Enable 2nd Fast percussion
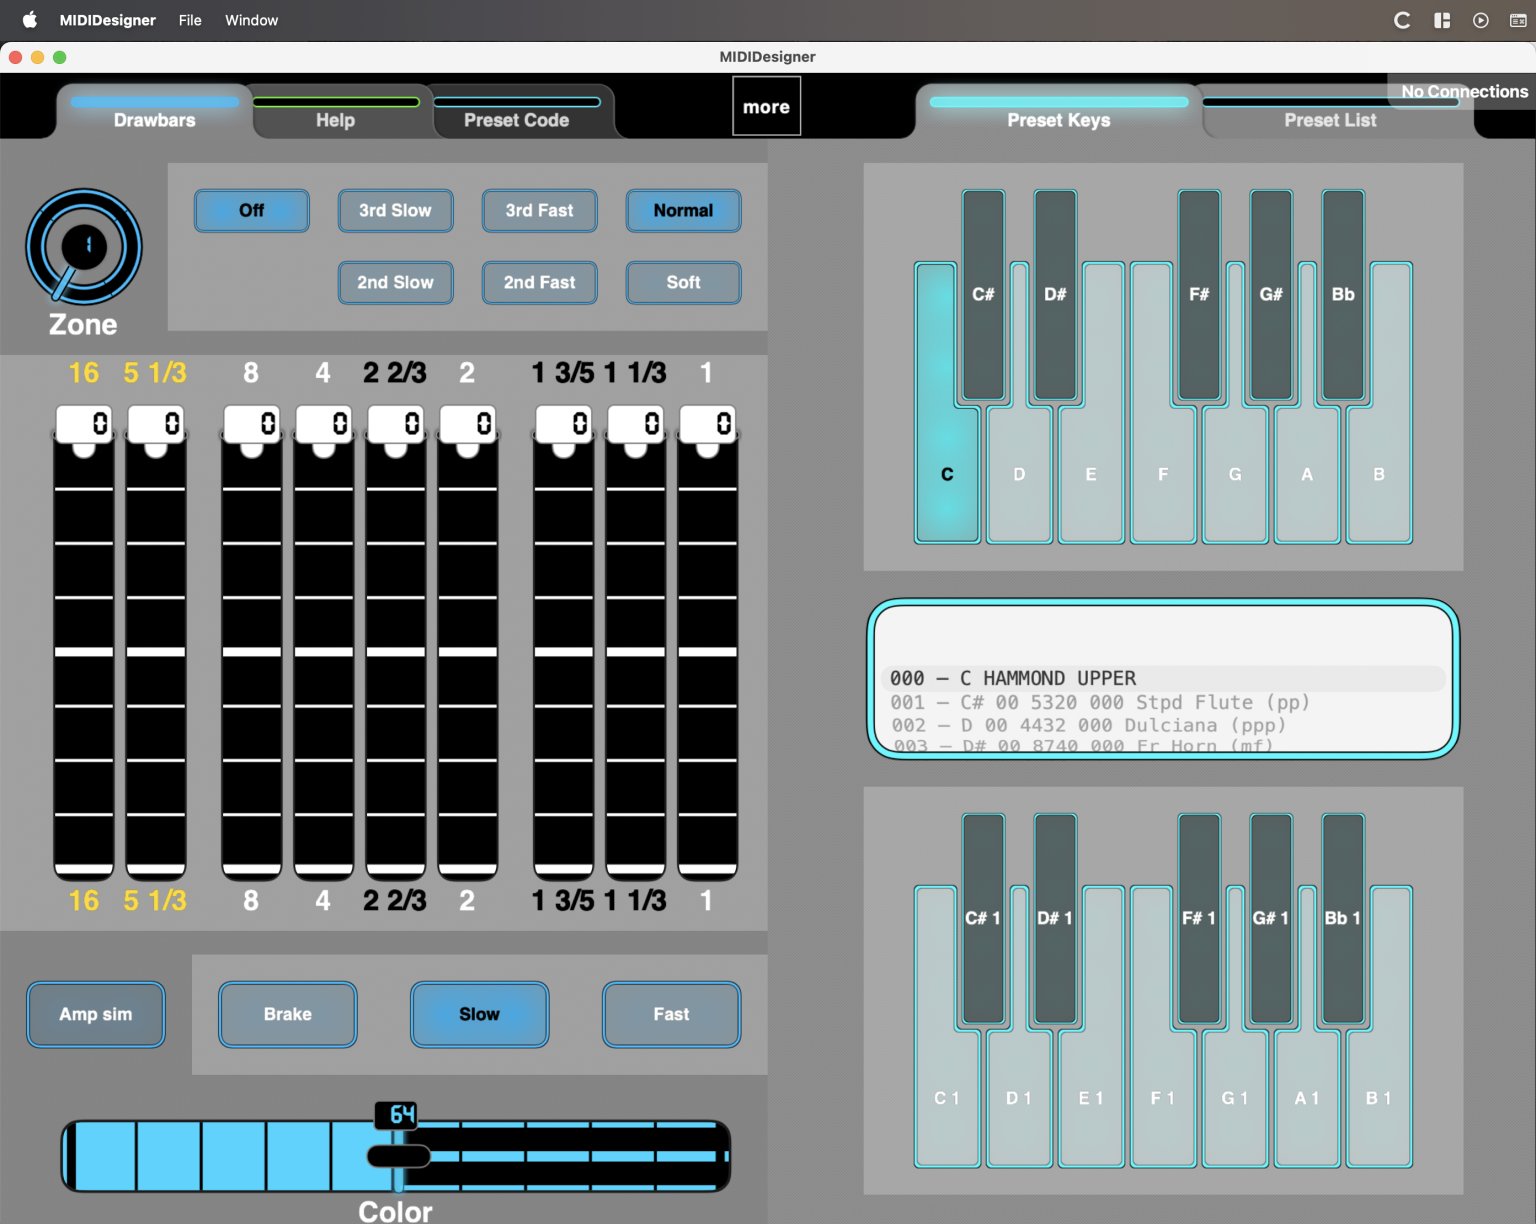Image resolution: width=1536 pixels, height=1224 pixels. coord(540,283)
